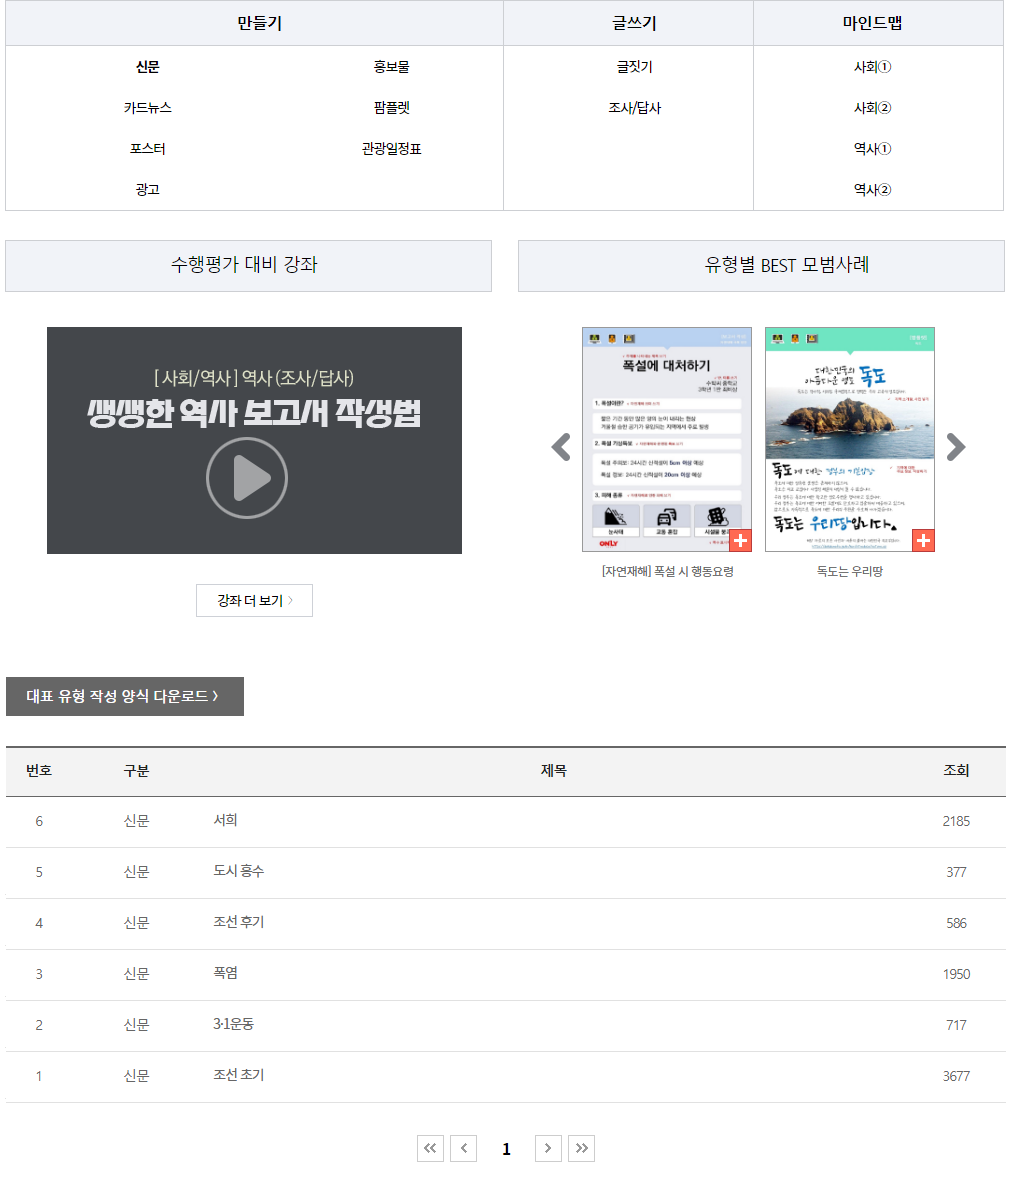Select 팜플렛 menu item
Screen dimensions: 1011x1198
tap(391, 108)
